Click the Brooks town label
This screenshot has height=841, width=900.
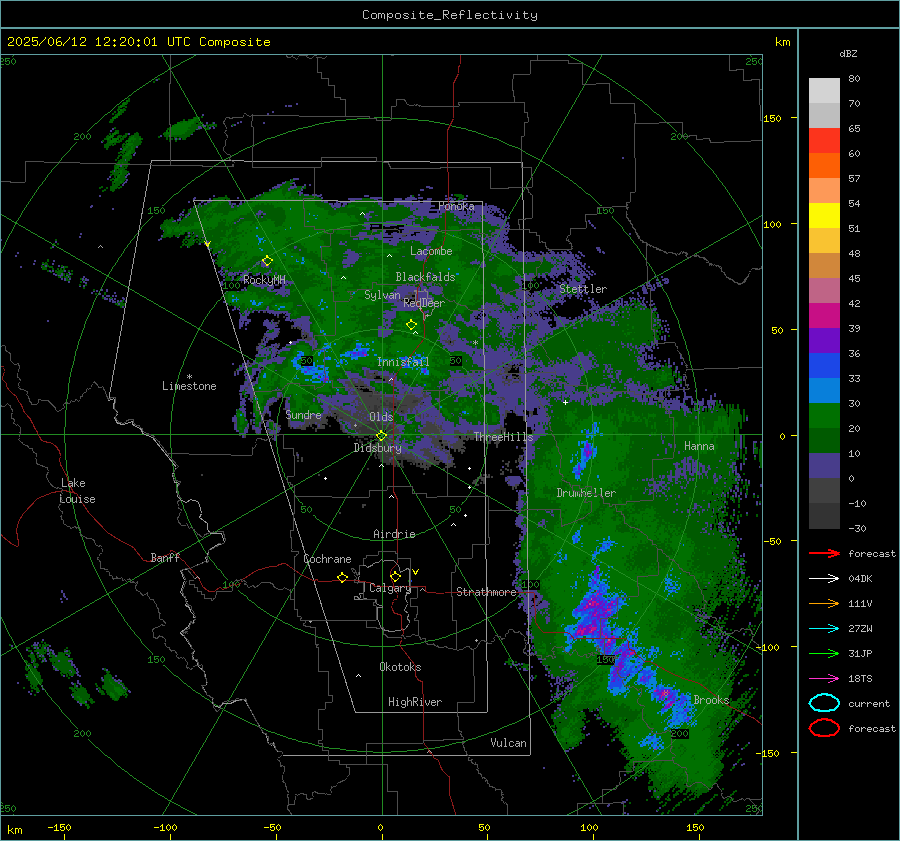point(712,700)
